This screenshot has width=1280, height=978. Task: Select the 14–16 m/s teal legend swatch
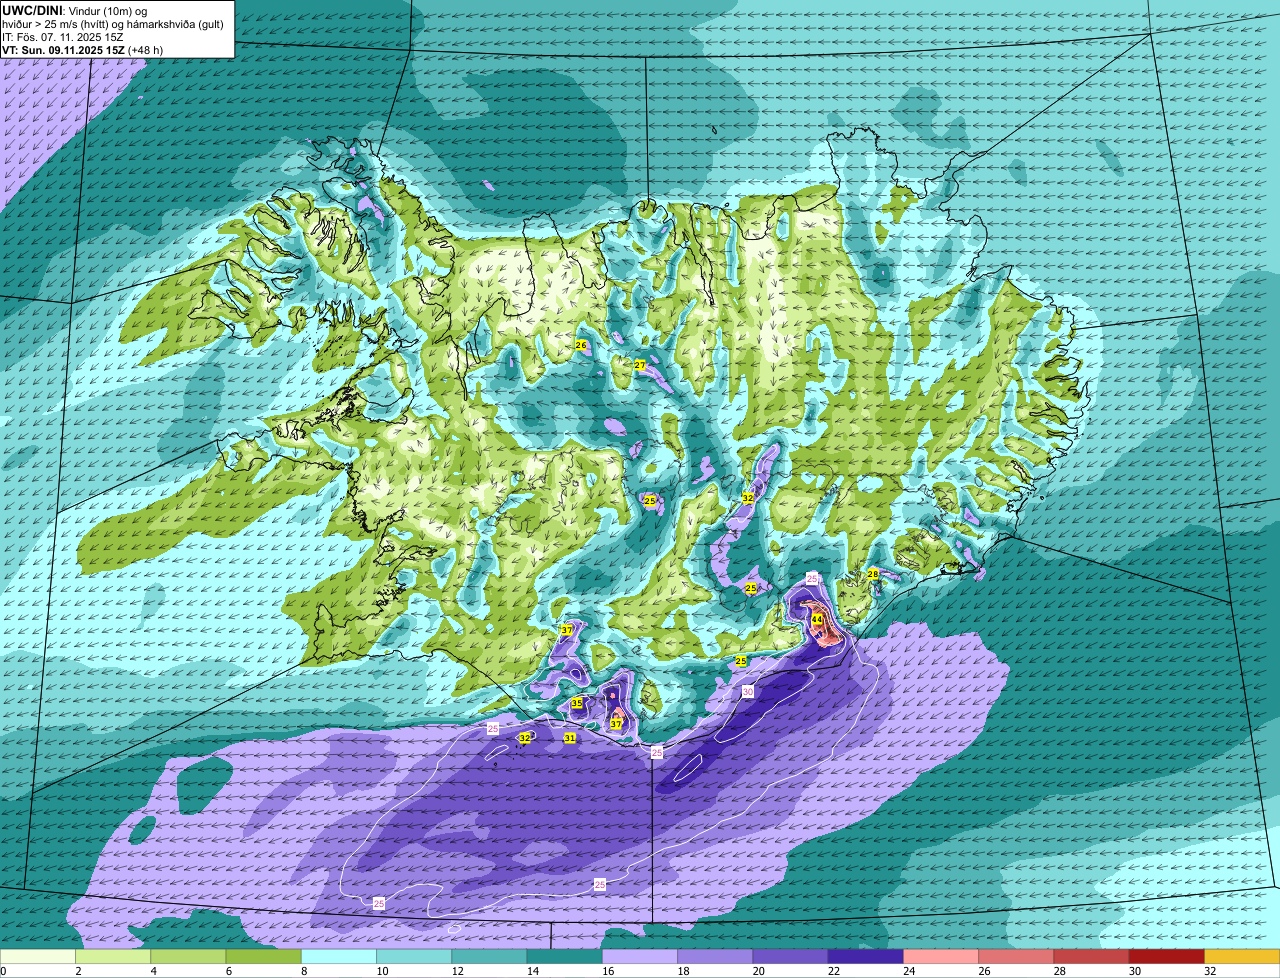[x=564, y=957]
